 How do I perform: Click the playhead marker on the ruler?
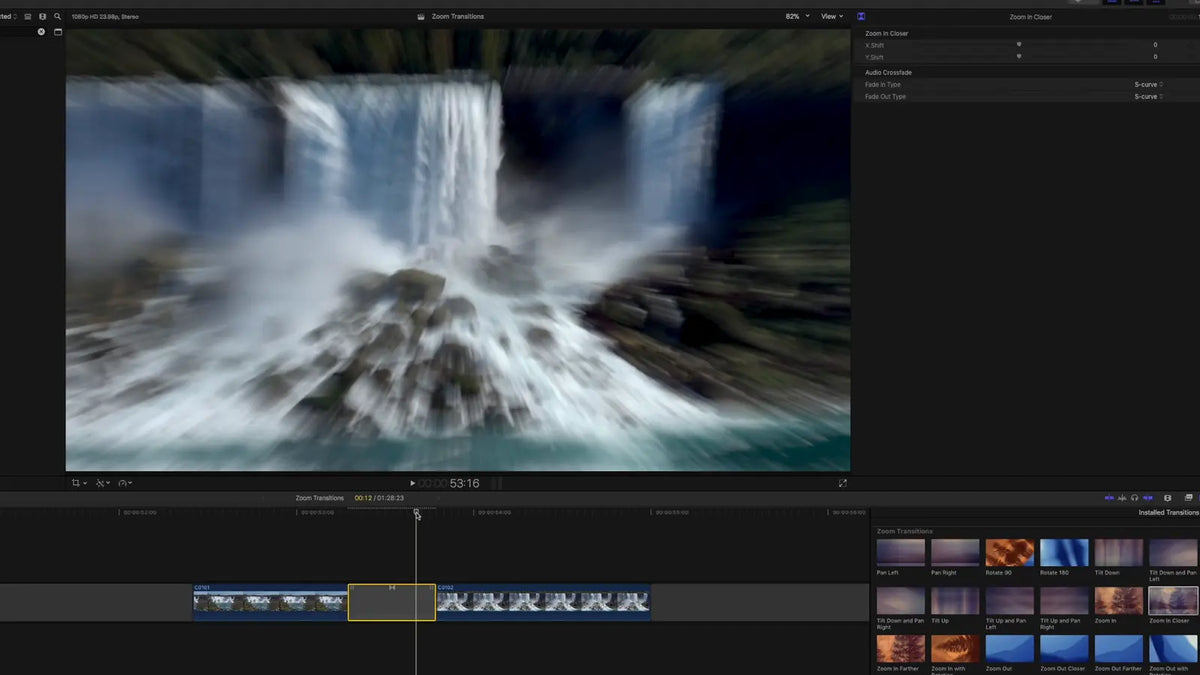[x=416, y=513]
